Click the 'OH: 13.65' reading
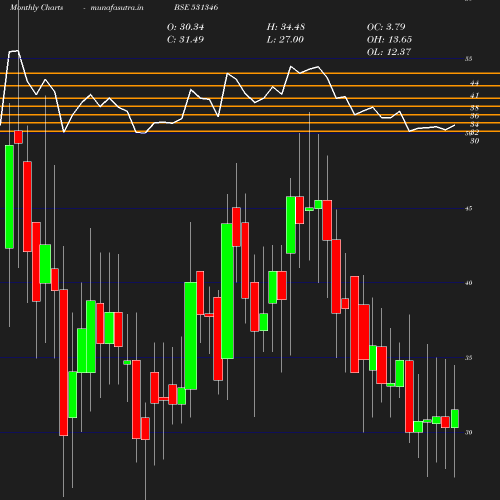Screen dimensions: 500x500 (x=389, y=39)
